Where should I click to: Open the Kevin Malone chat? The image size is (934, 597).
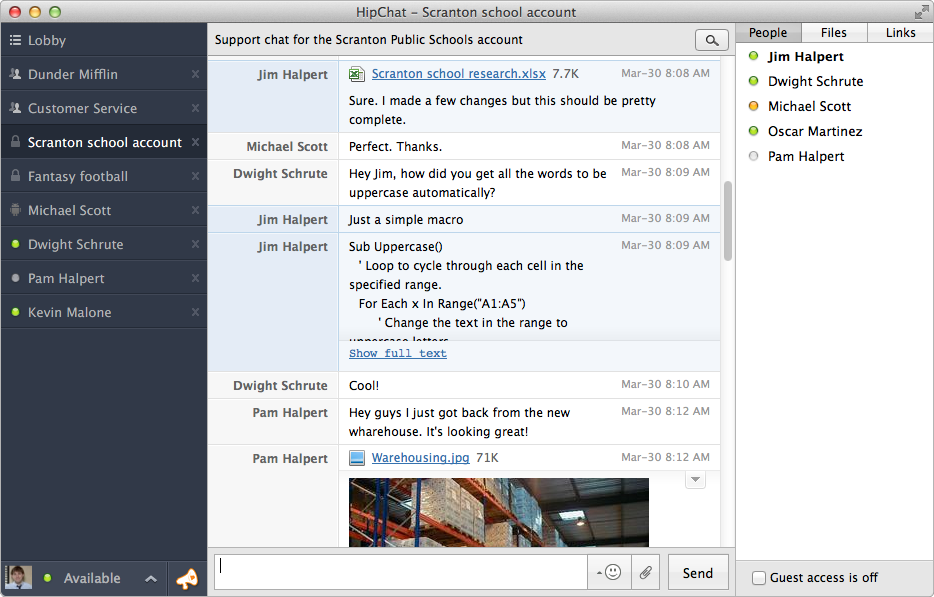click(x=104, y=312)
